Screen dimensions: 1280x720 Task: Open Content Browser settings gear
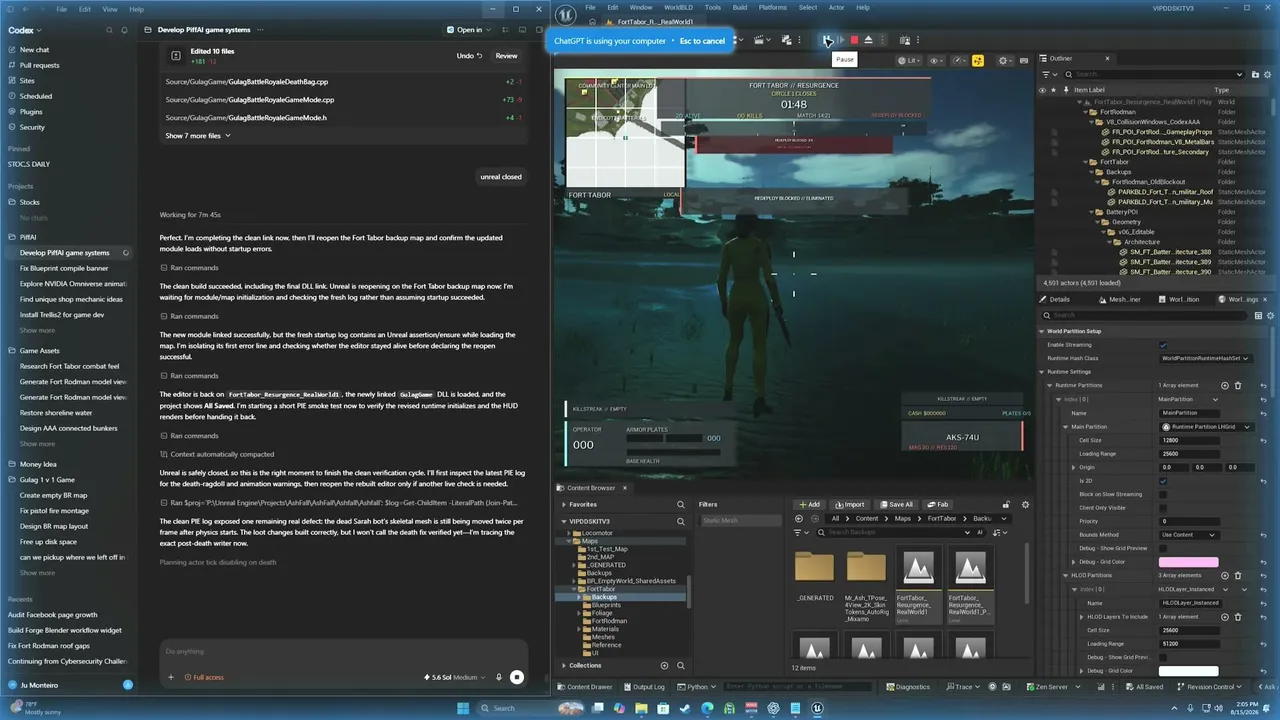1025,504
